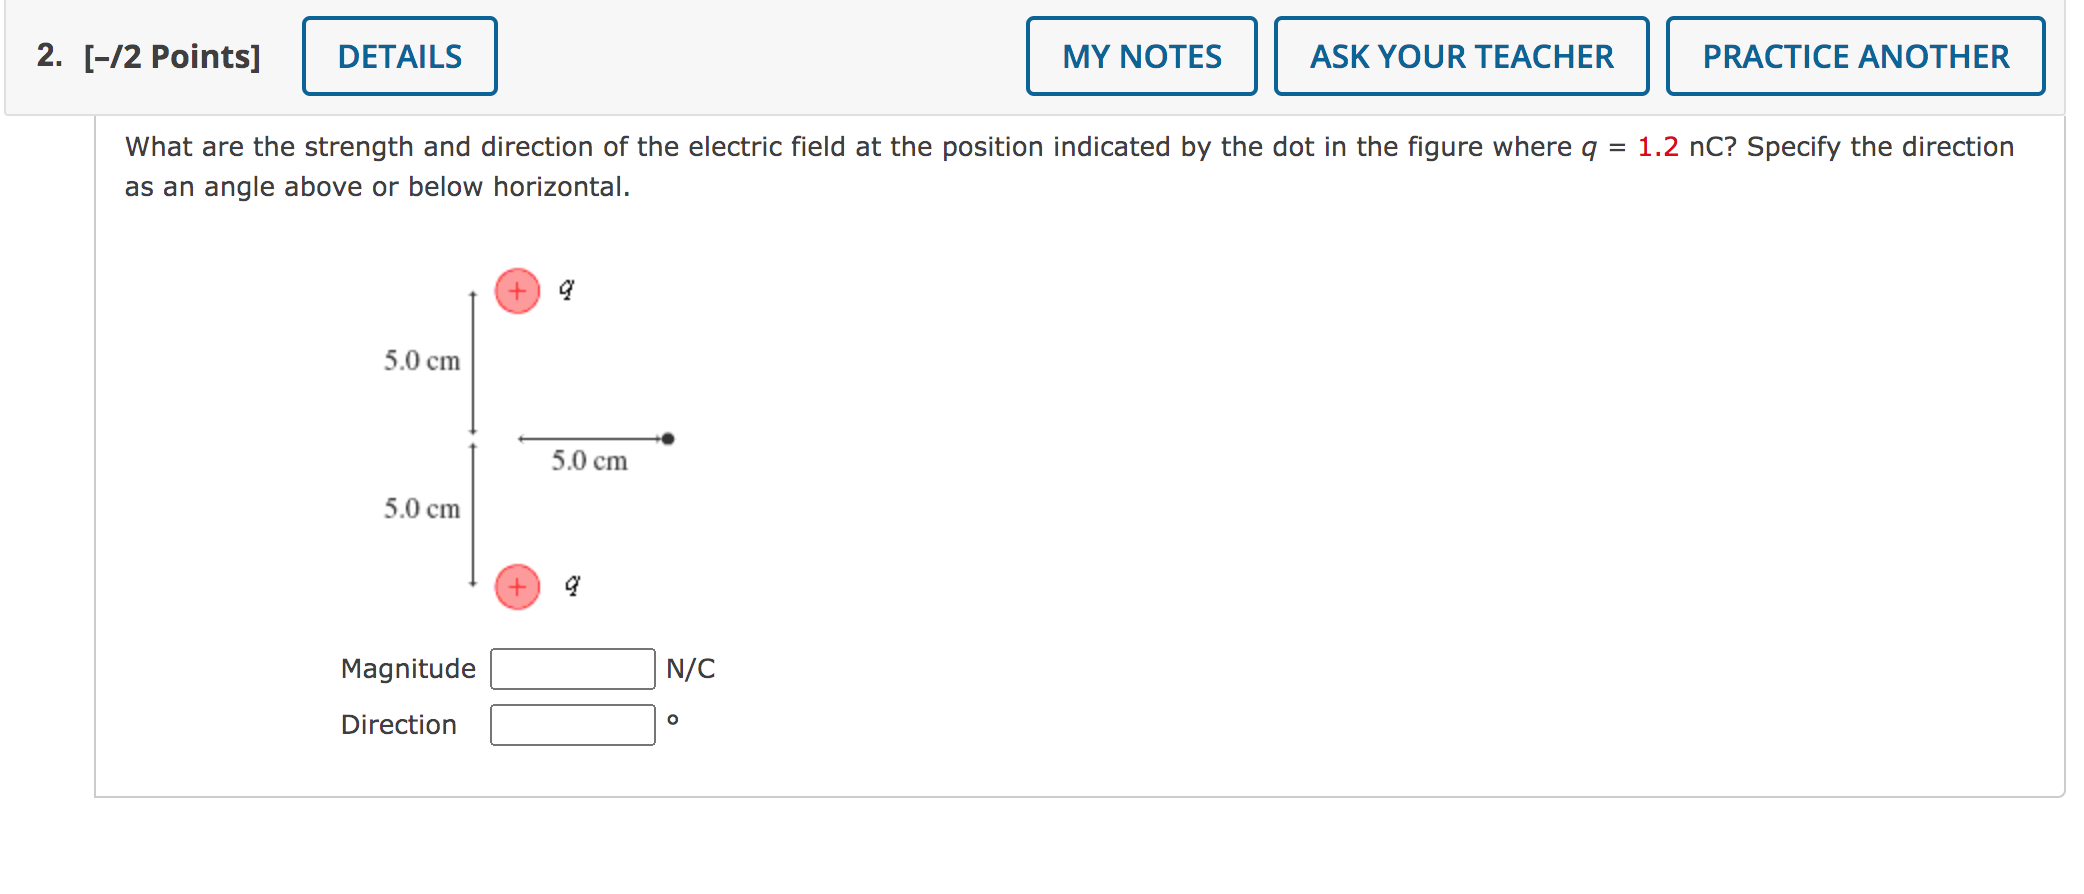The height and width of the screenshot is (894, 2084).
Task: Select the bottom positive charge symbol
Action: pos(516,587)
